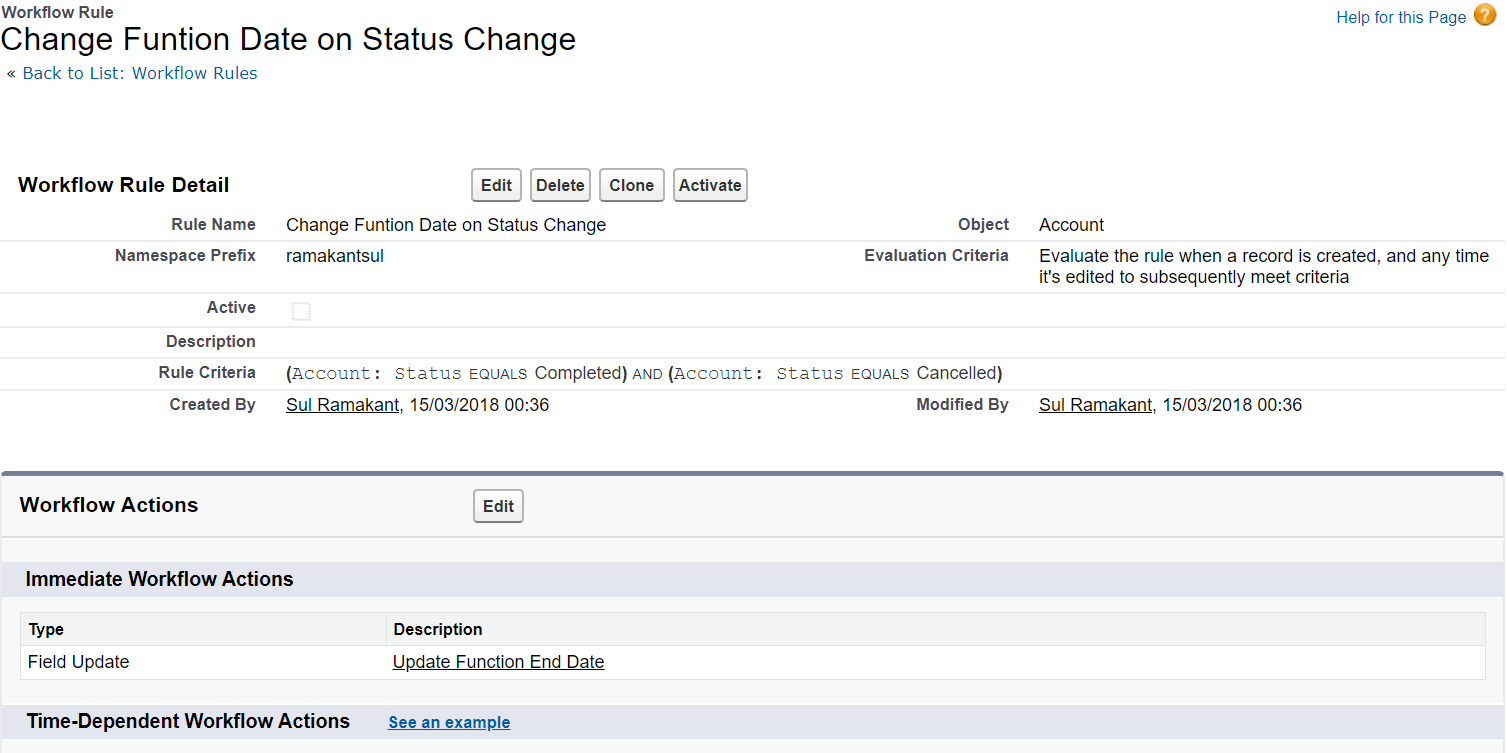Open Sul Ramakant in Modified By field
The image size is (1507, 753).
pos(1095,405)
